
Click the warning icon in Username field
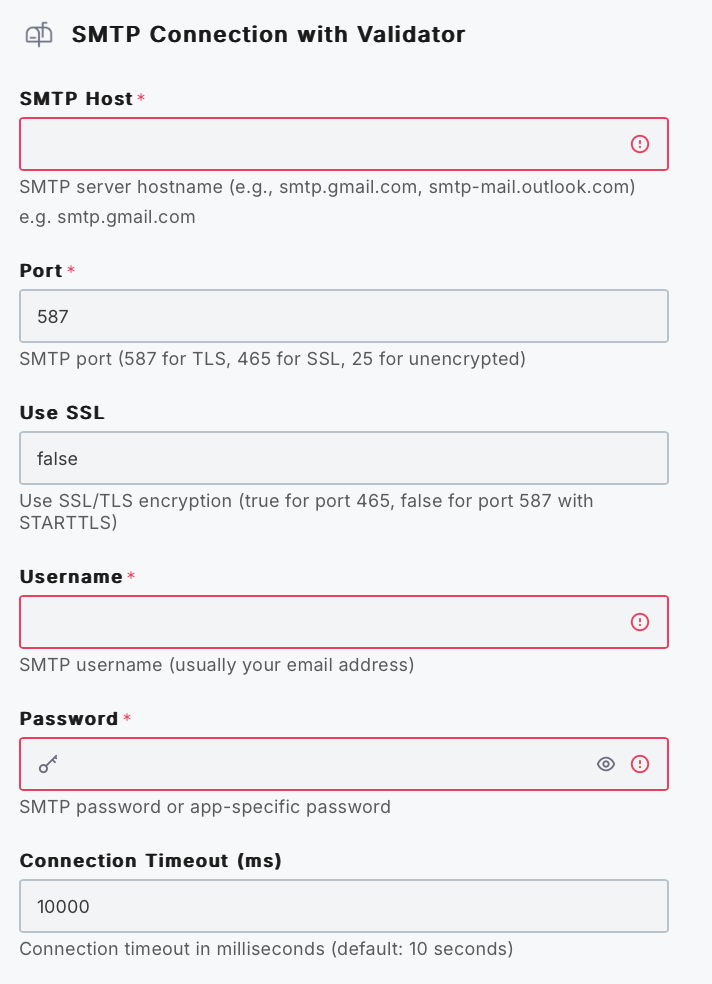[640, 622]
